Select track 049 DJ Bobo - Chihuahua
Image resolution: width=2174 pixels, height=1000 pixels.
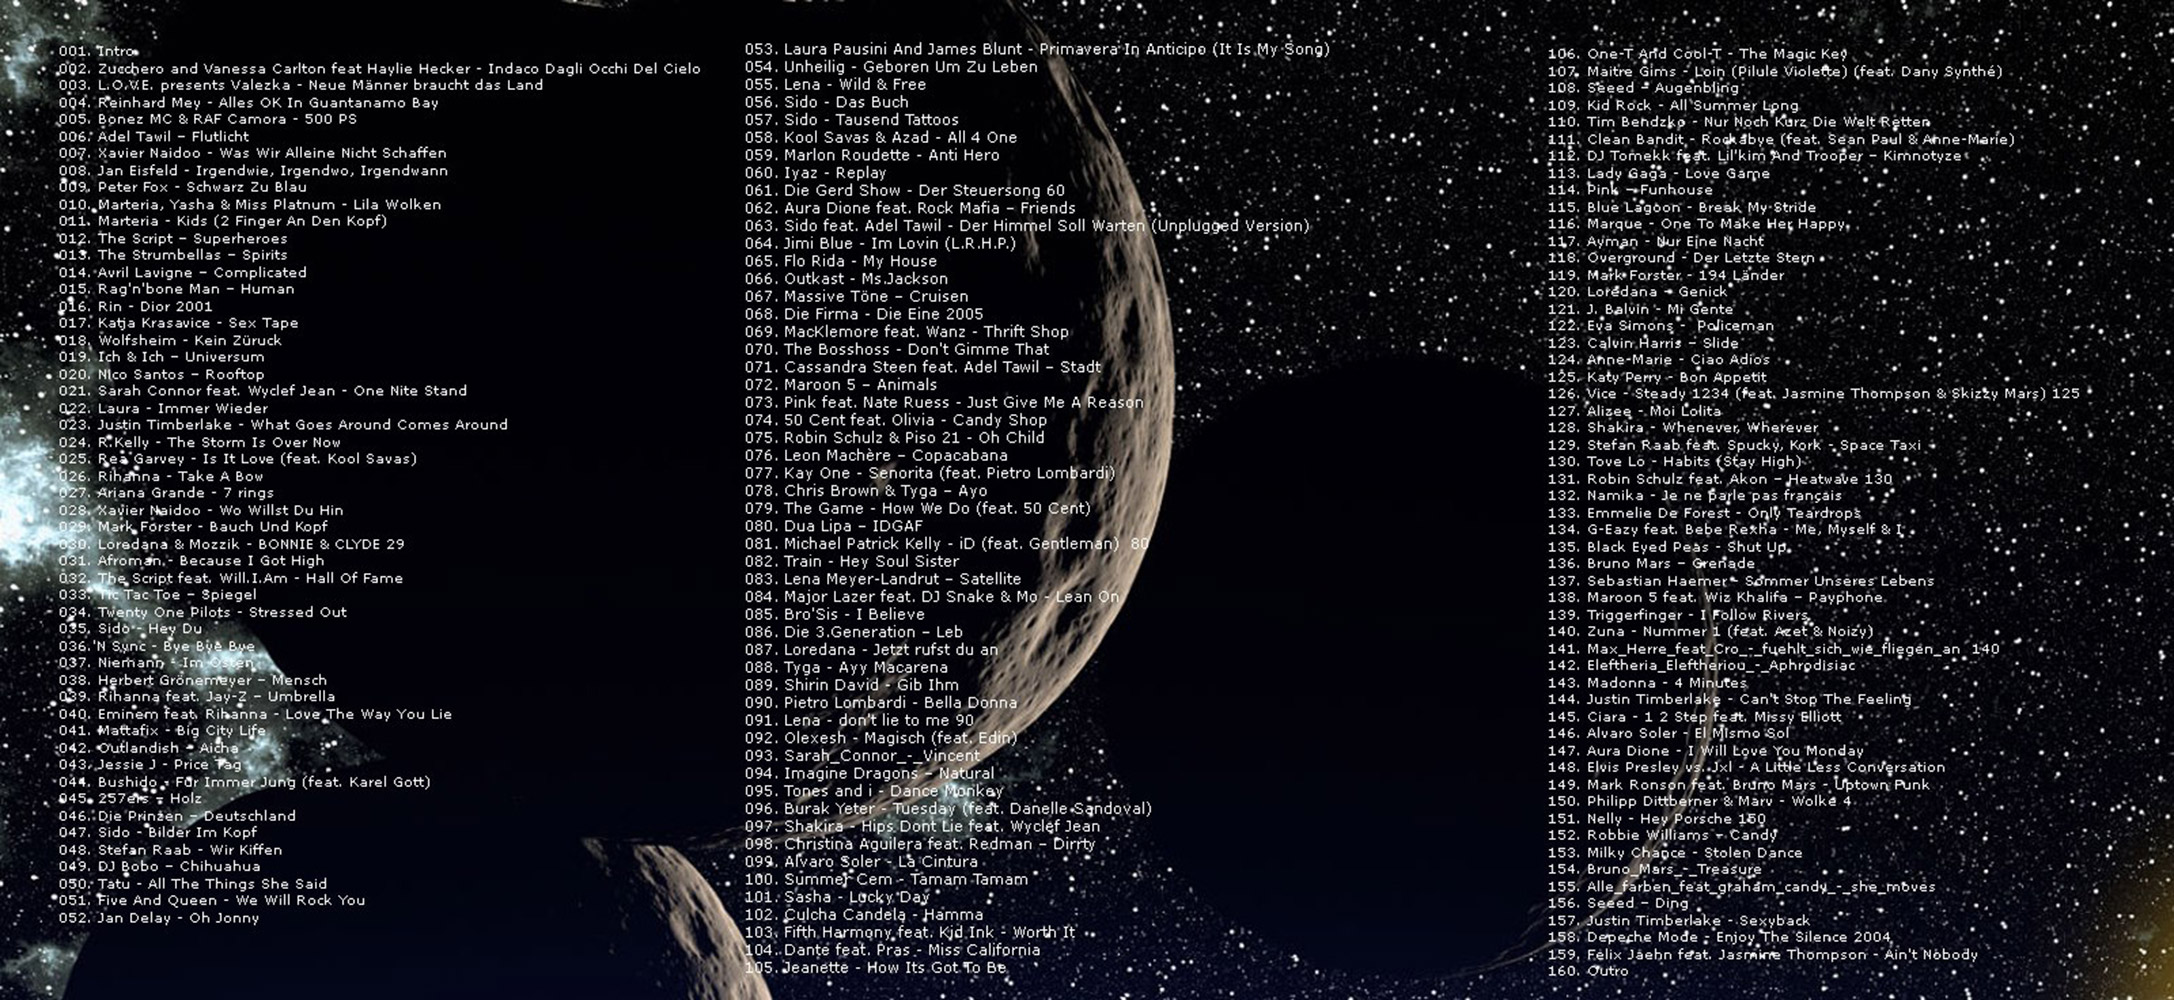[x=159, y=867]
